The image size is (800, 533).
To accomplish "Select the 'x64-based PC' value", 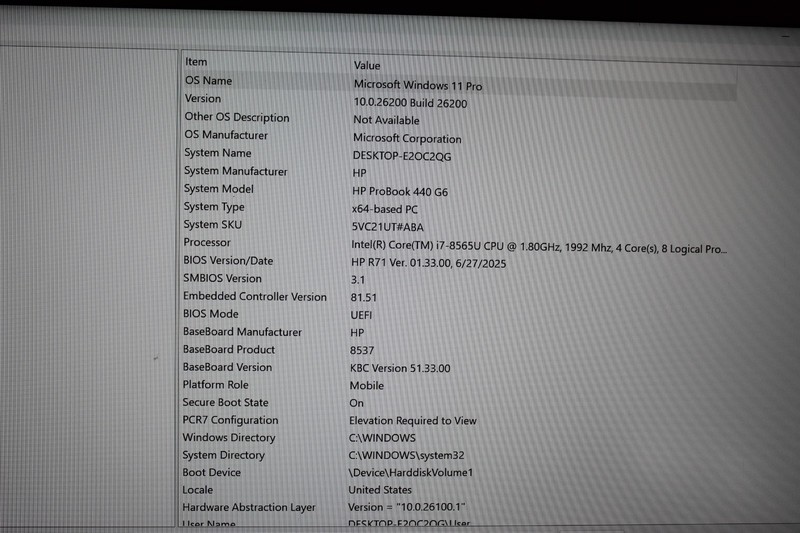I will [x=385, y=209].
